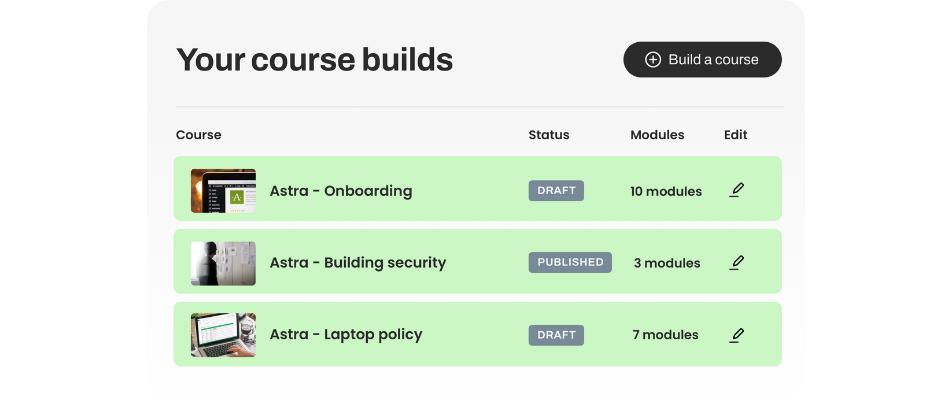952x400 pixels.
Task: Click the Astra - Onboarding course title
Action: point(341,191)
